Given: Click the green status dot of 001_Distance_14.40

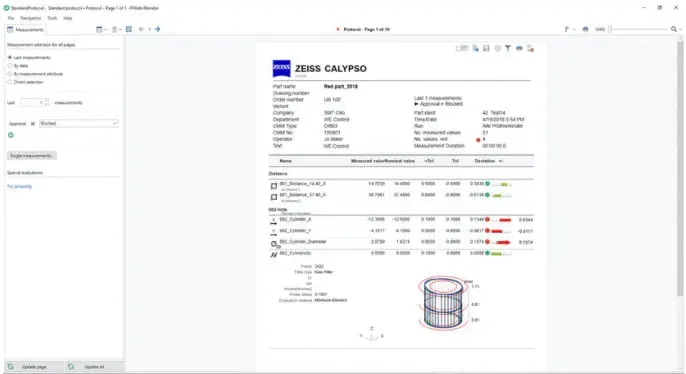Looking at the screenshot, I should point(487,184).
